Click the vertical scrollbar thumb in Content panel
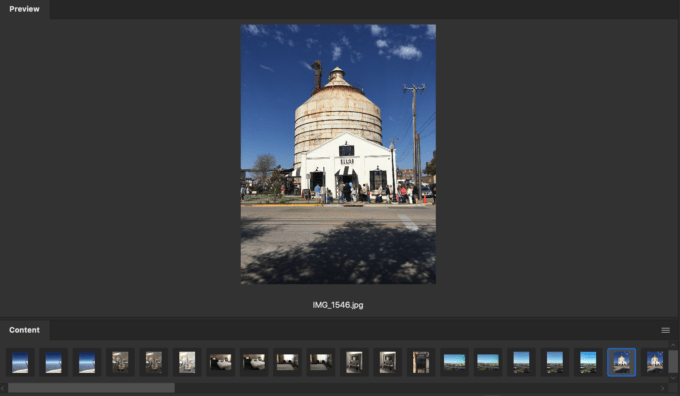This screenshot has width=680, height=396. pos(673,362)
